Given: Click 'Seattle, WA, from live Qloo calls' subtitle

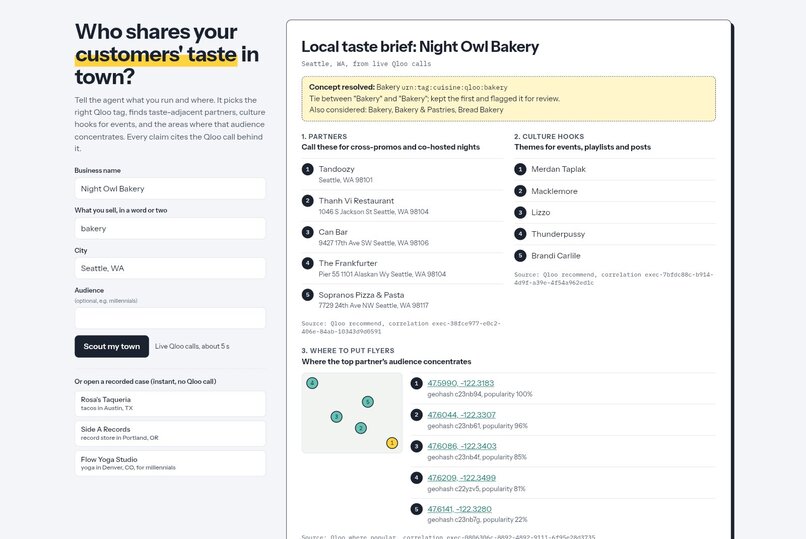Looking at the screenshot, I should click(366, 64).
